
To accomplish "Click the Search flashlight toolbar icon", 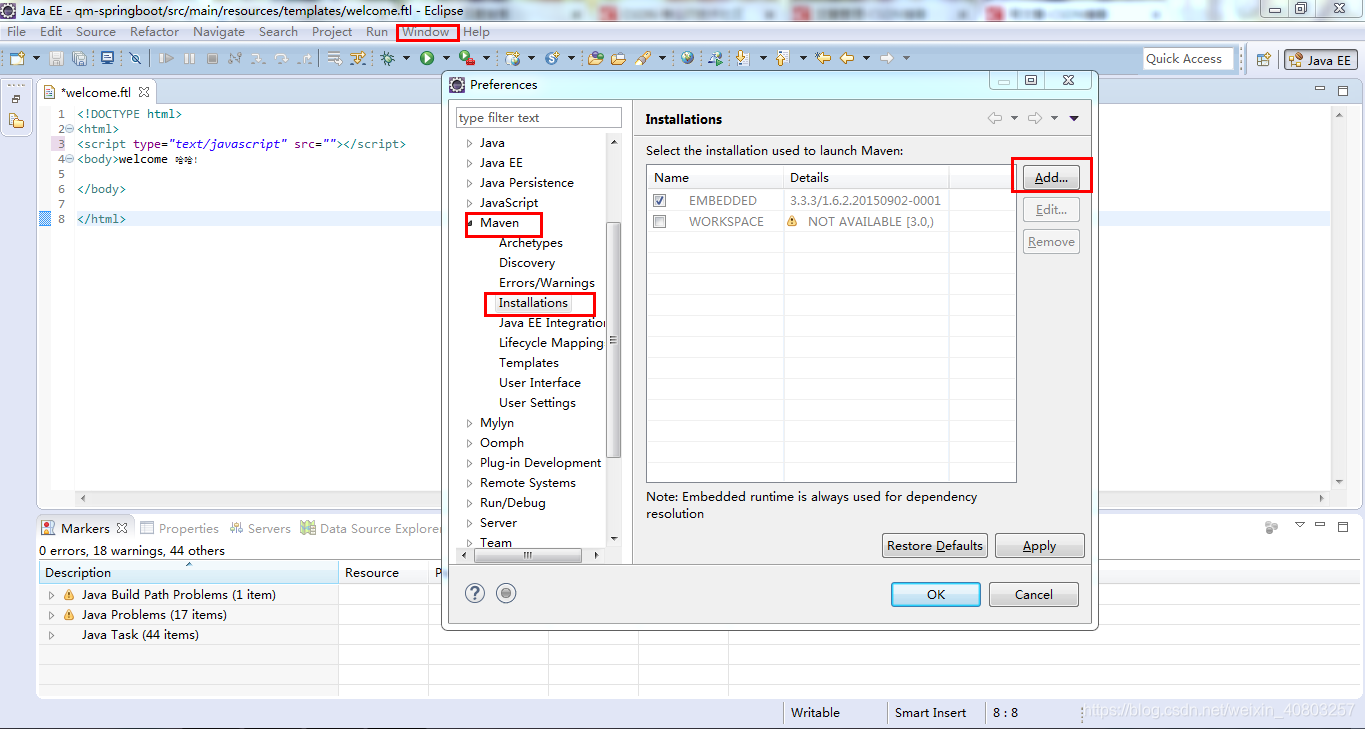I will (x=644, y=59).
